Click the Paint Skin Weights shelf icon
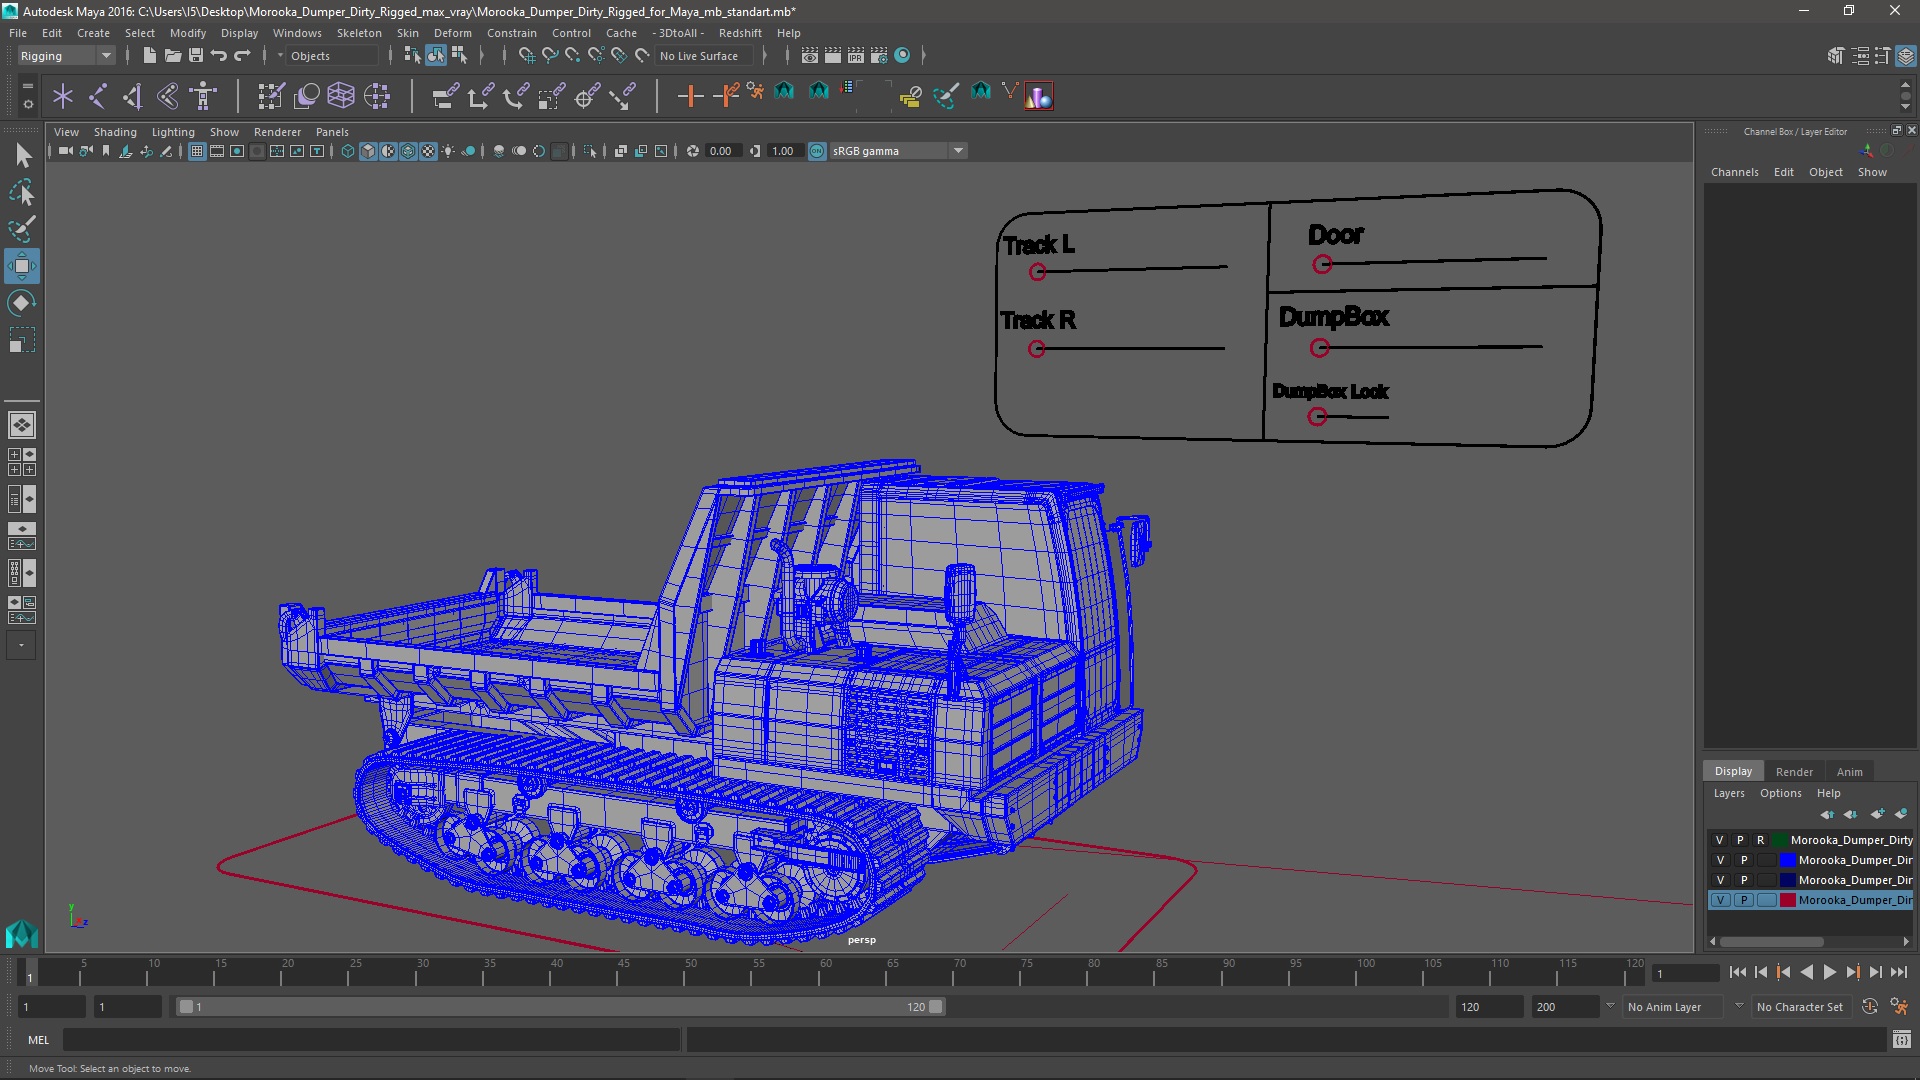This screenshot has width=1920, height=1080. click(x=272, y=96)
